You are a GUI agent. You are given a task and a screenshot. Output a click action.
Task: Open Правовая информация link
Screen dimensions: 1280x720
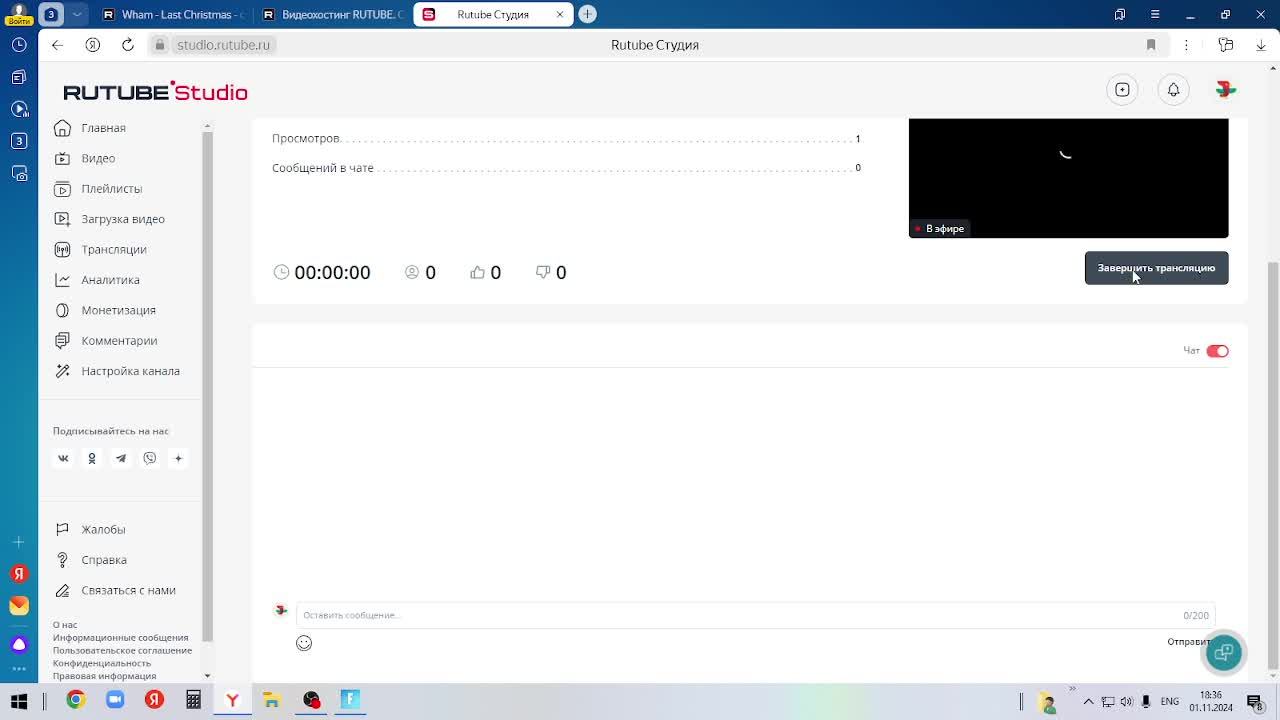point(104,676)
